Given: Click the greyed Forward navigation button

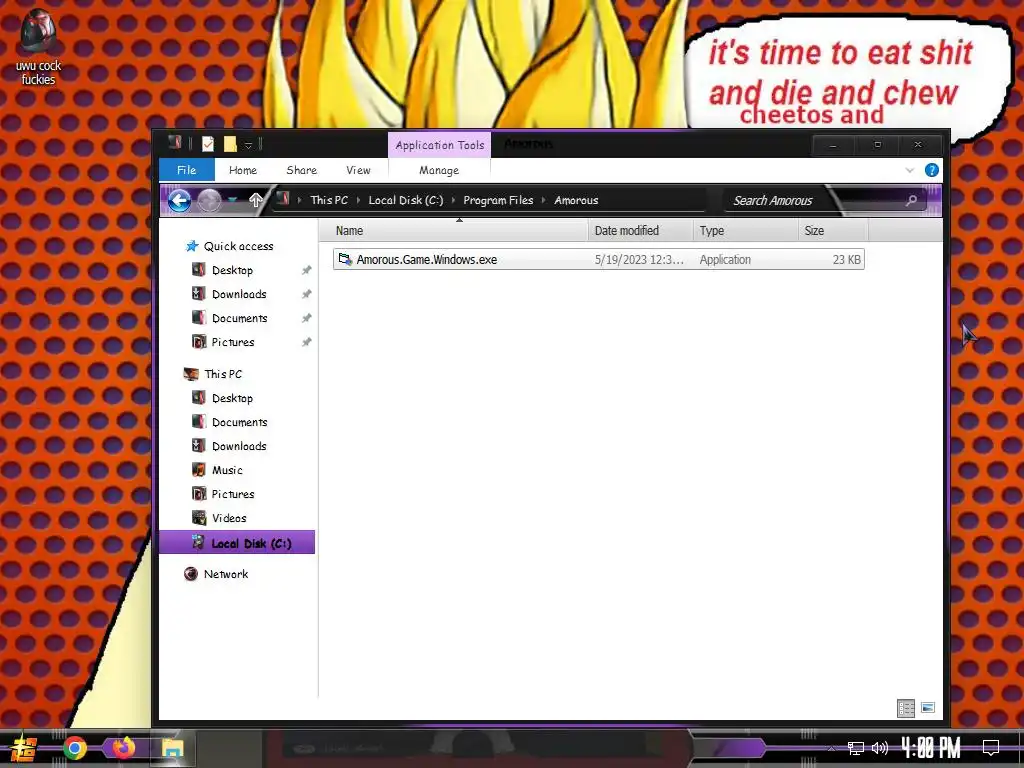Looking at the screenshot, I should [209, 200].
